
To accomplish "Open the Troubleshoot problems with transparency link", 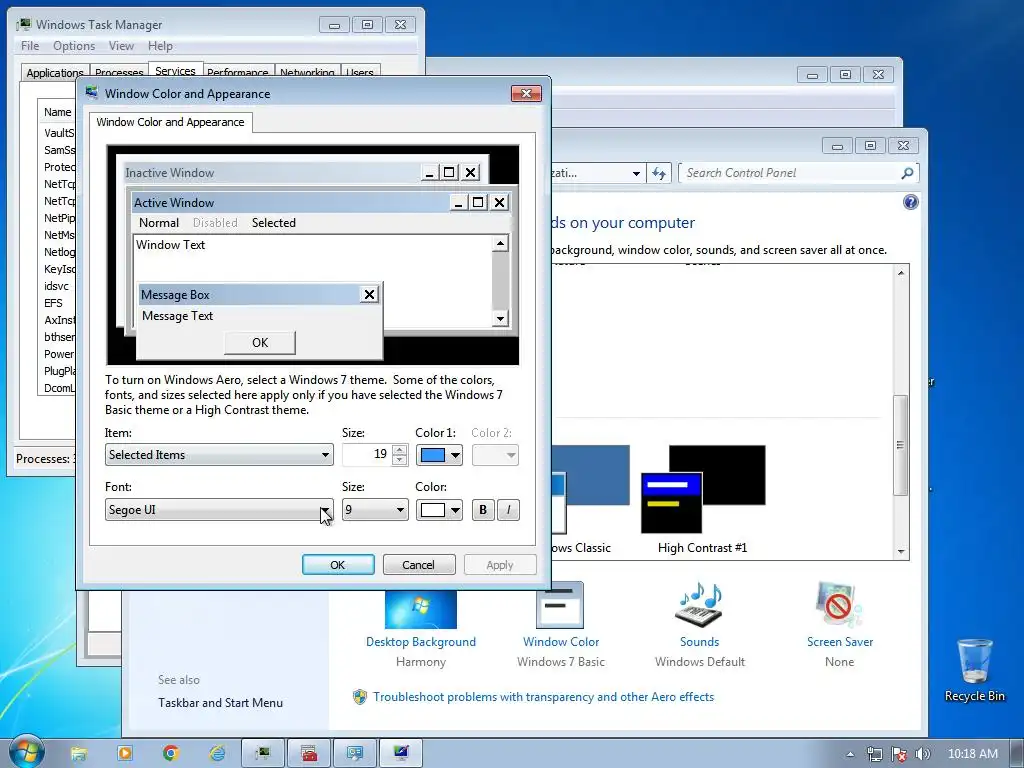I will click(543, 697).
